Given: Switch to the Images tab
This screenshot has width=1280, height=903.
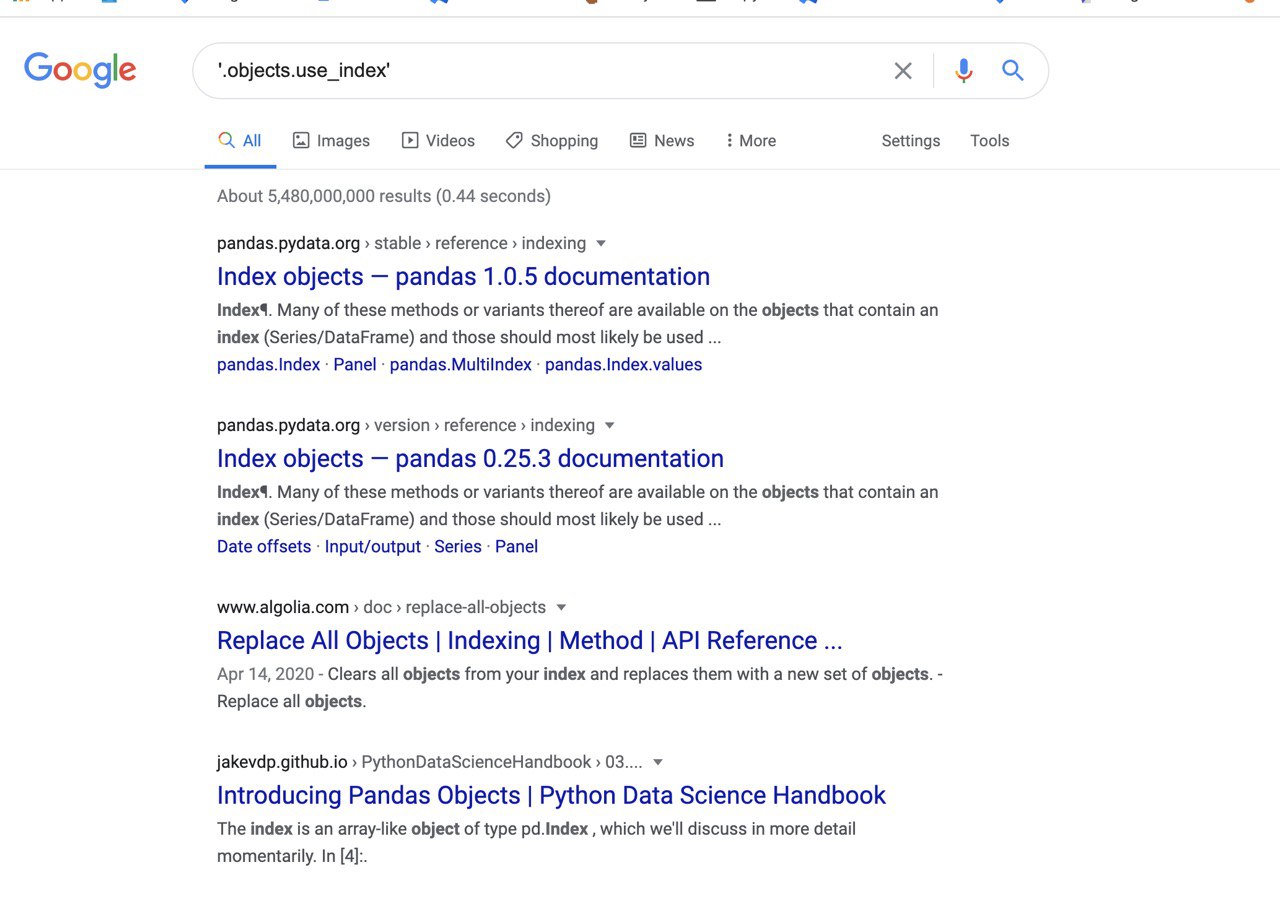Looking at the screenshot, I should 331,141.
